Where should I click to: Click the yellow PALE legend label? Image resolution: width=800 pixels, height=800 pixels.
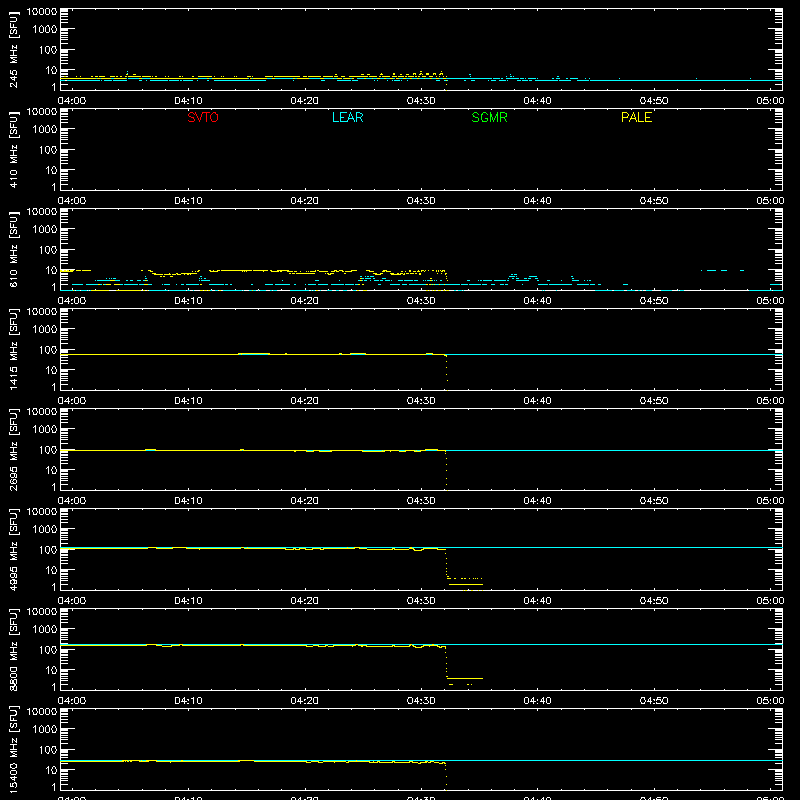(636, 117)
